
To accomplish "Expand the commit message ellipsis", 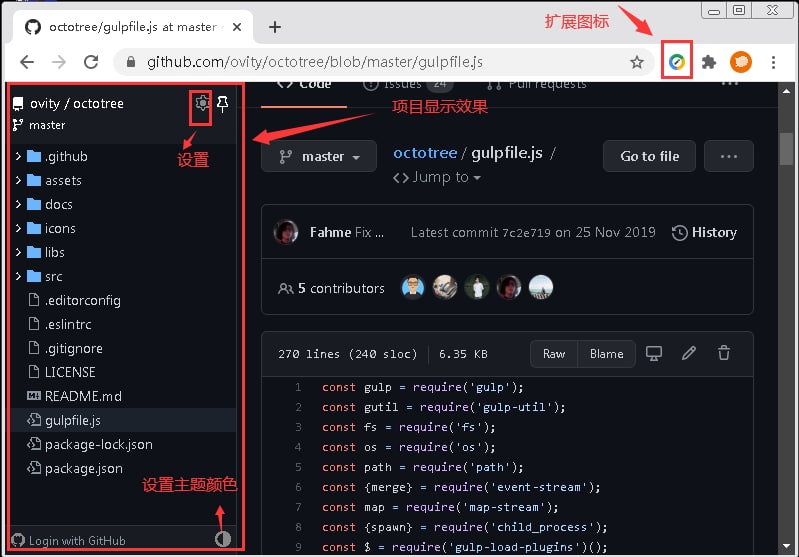I will point(379,234).
